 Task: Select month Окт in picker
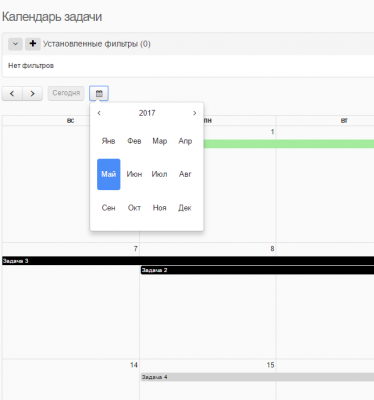pyautogui.click(x=134, y=208)
